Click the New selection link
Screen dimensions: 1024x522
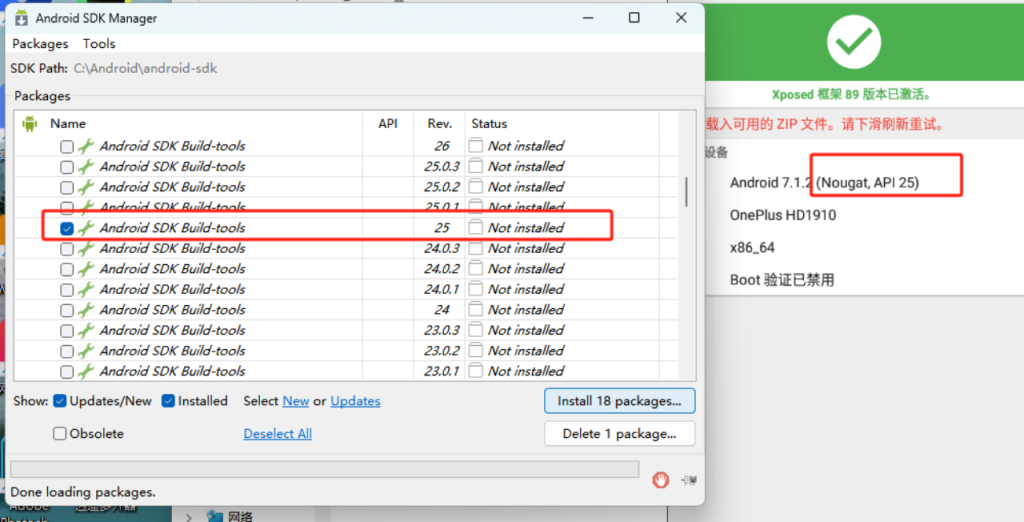point(296,401)
